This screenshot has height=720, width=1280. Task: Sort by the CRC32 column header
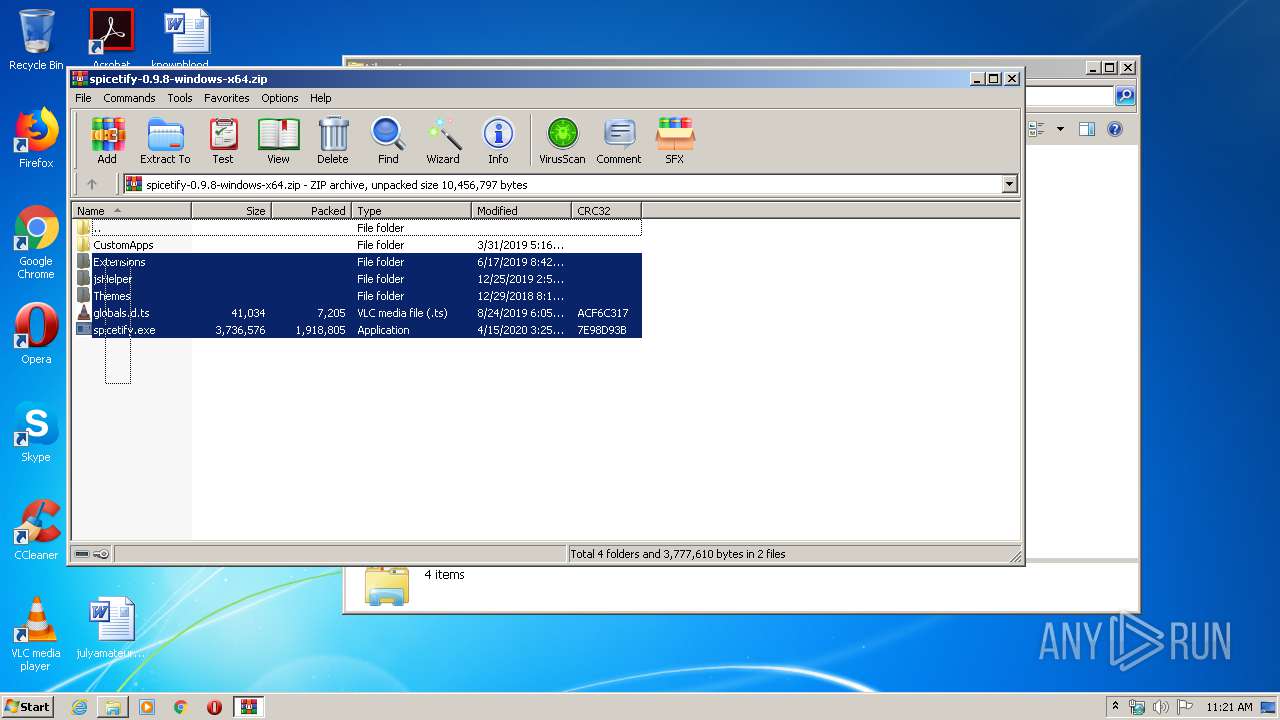tap(606, 210)
